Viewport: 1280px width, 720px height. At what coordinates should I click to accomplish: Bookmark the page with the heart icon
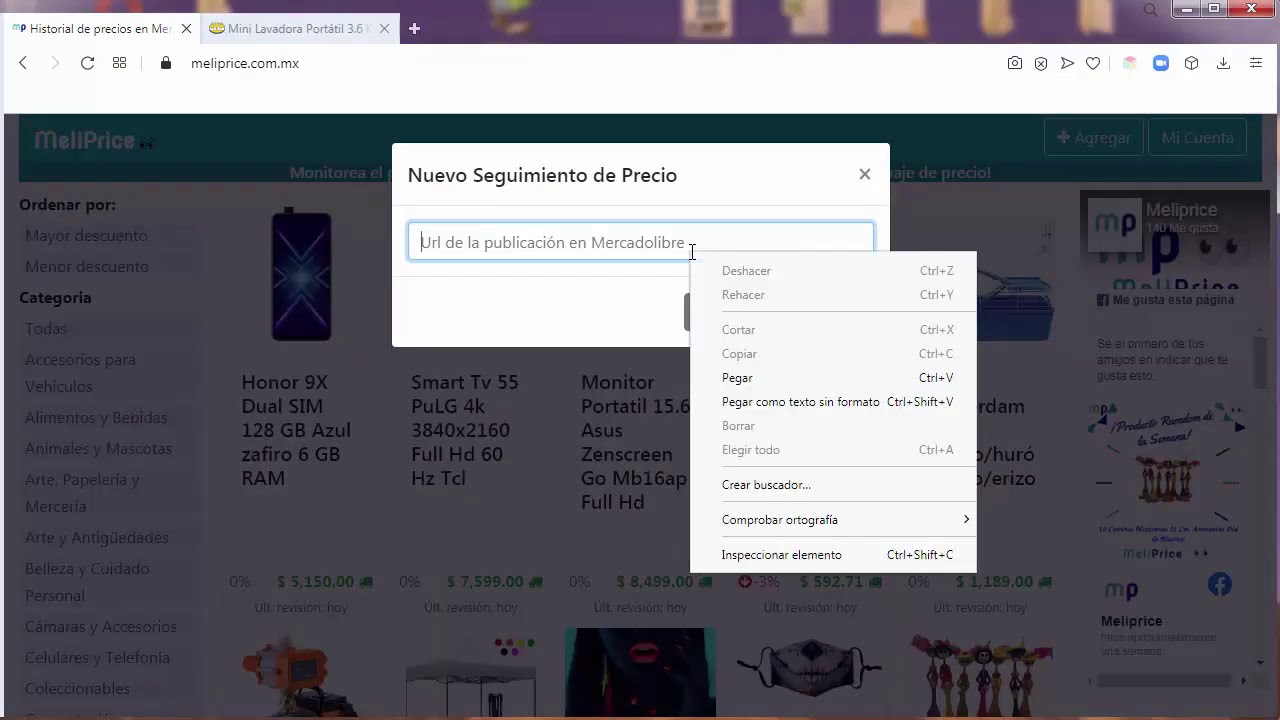point(1093,63)
